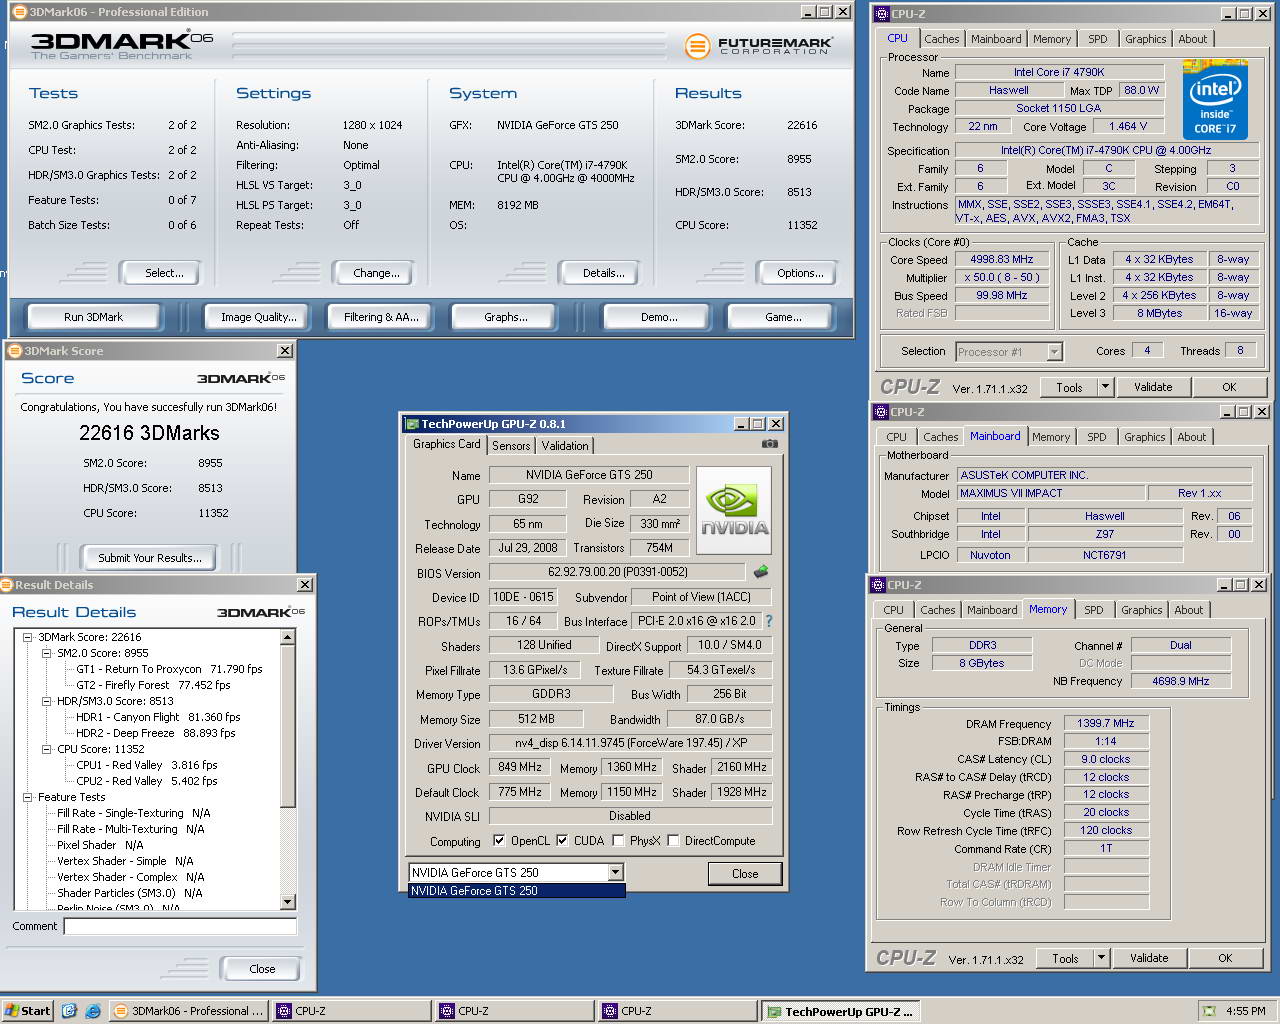
Task: Collapse the SM2.0 Score tree node
Action: pyautogui.click(x=46, y=653)
